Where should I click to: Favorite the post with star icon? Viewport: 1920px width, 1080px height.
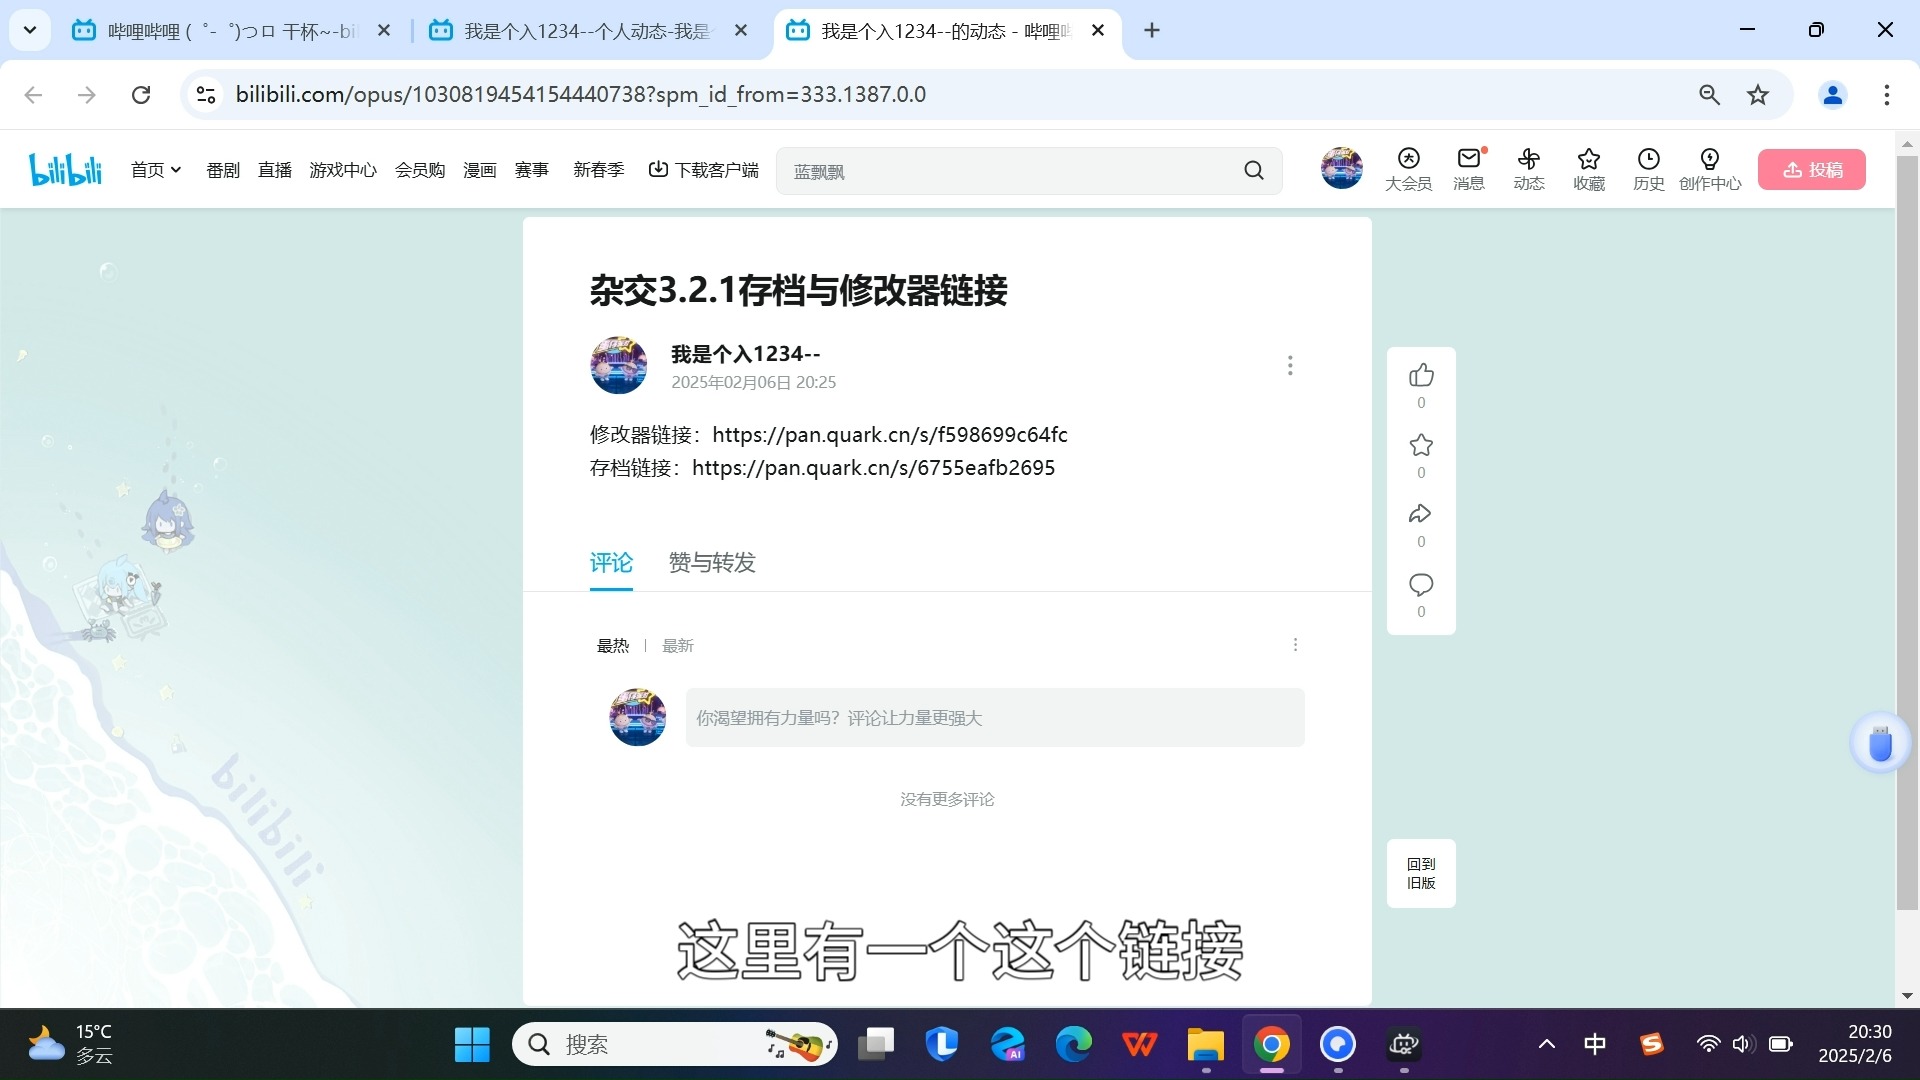click(x=1421, y=445)
